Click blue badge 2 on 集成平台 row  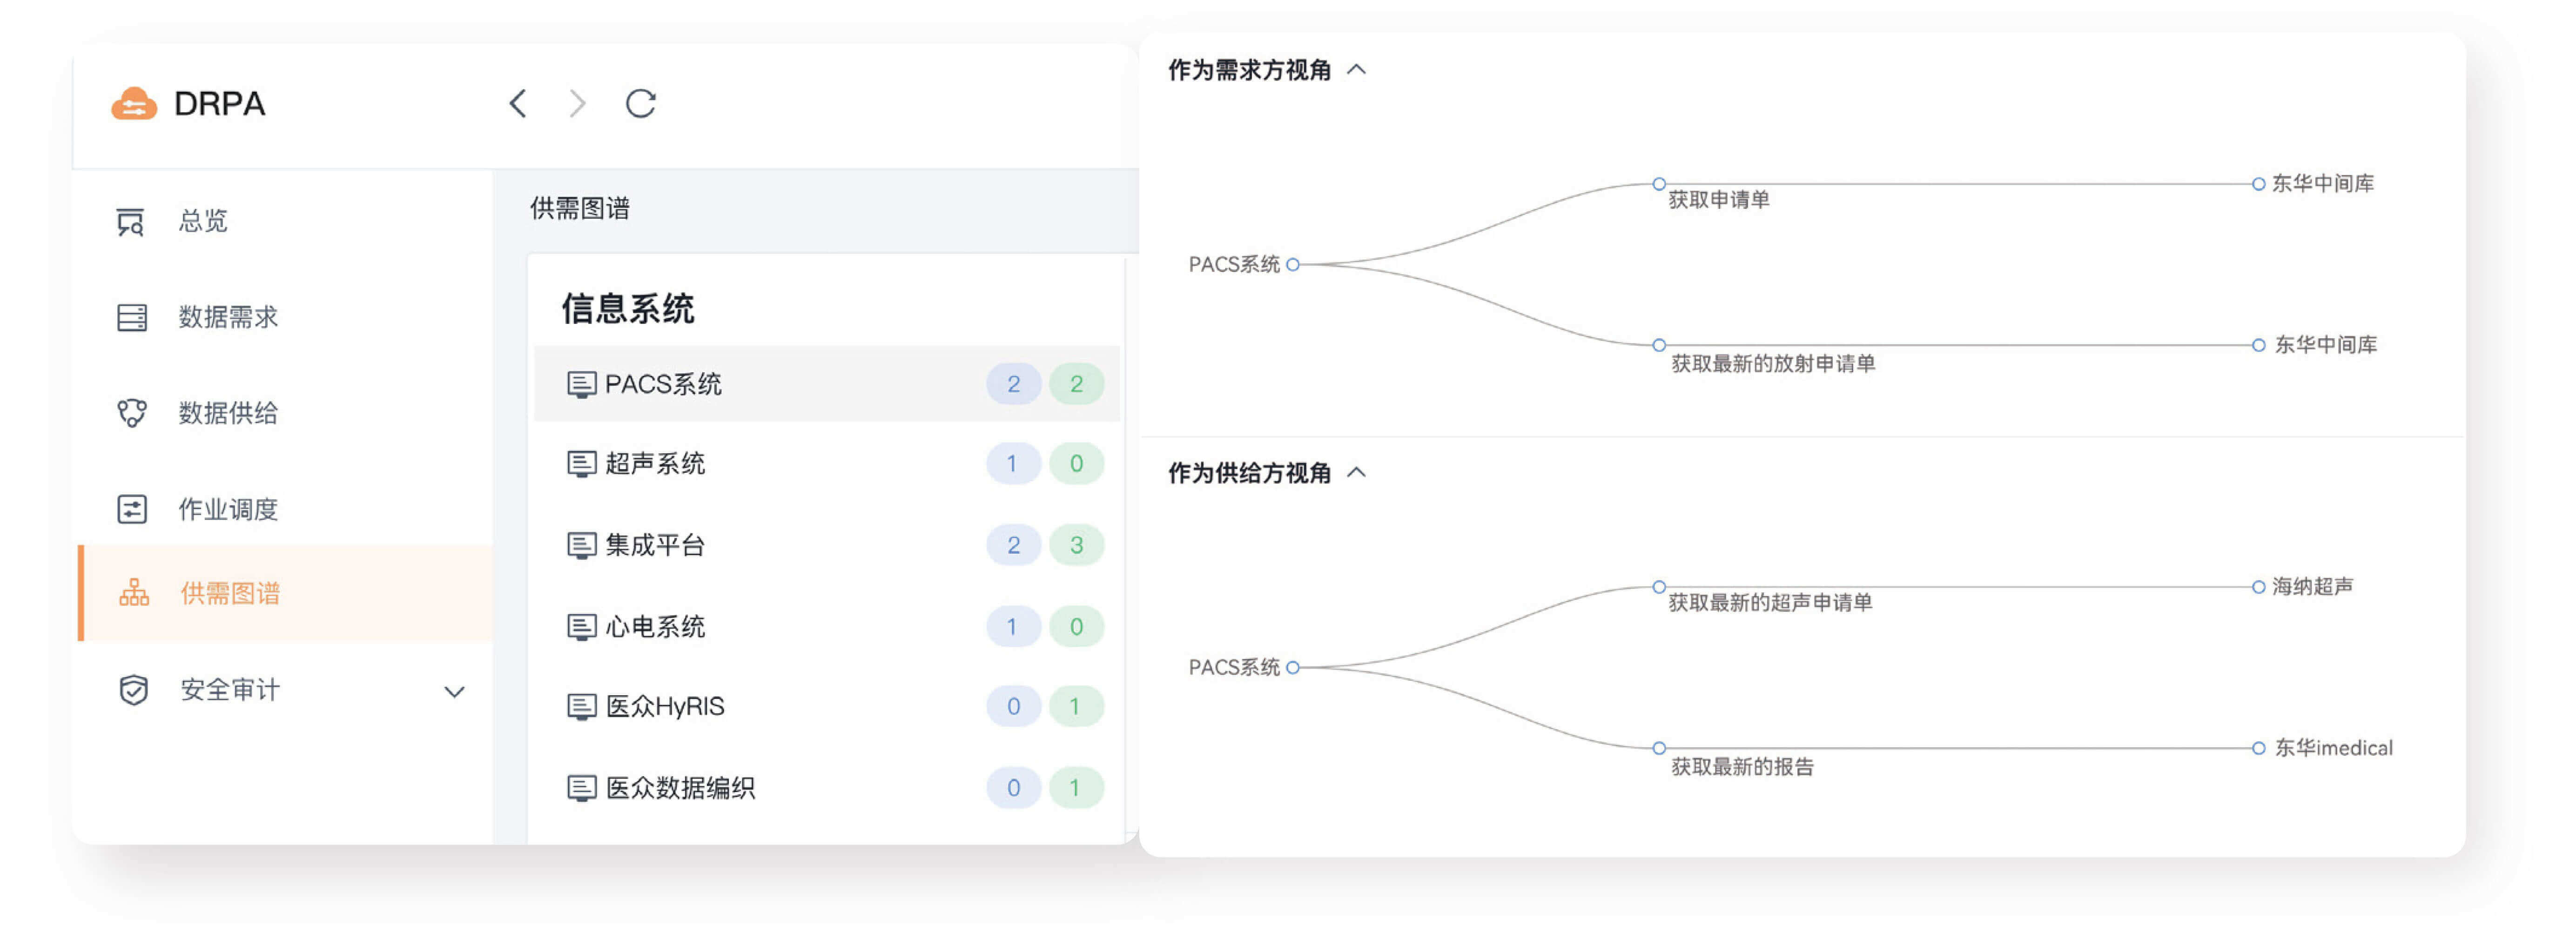tap(1013, 545)
